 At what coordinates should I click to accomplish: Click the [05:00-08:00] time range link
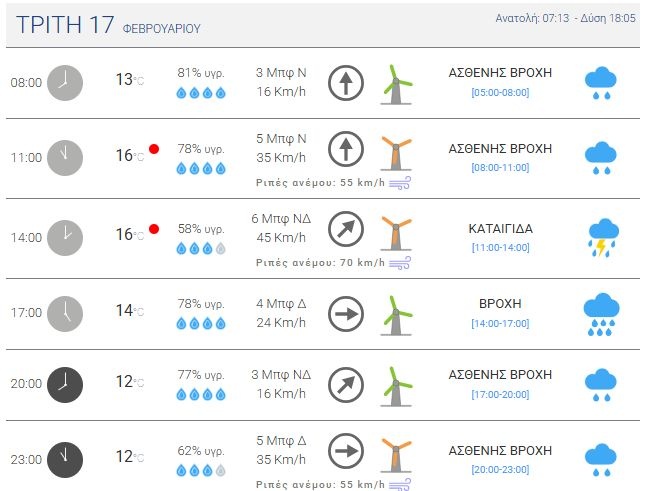[500, 93]
